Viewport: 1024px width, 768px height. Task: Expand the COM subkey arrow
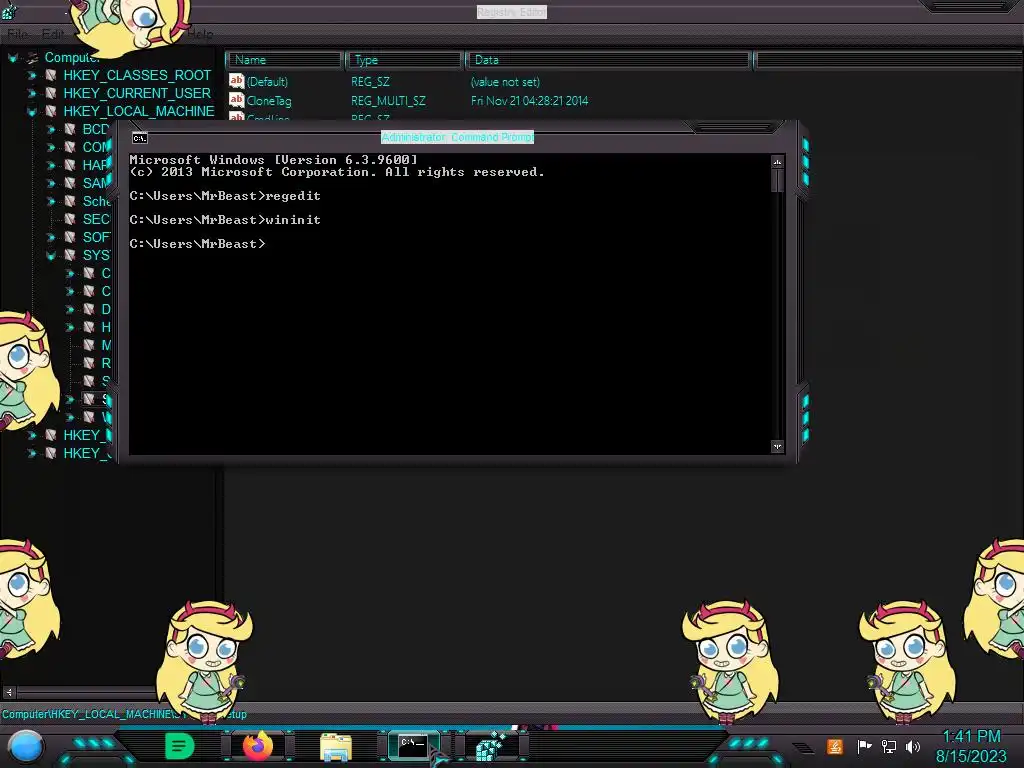point(50,148)
